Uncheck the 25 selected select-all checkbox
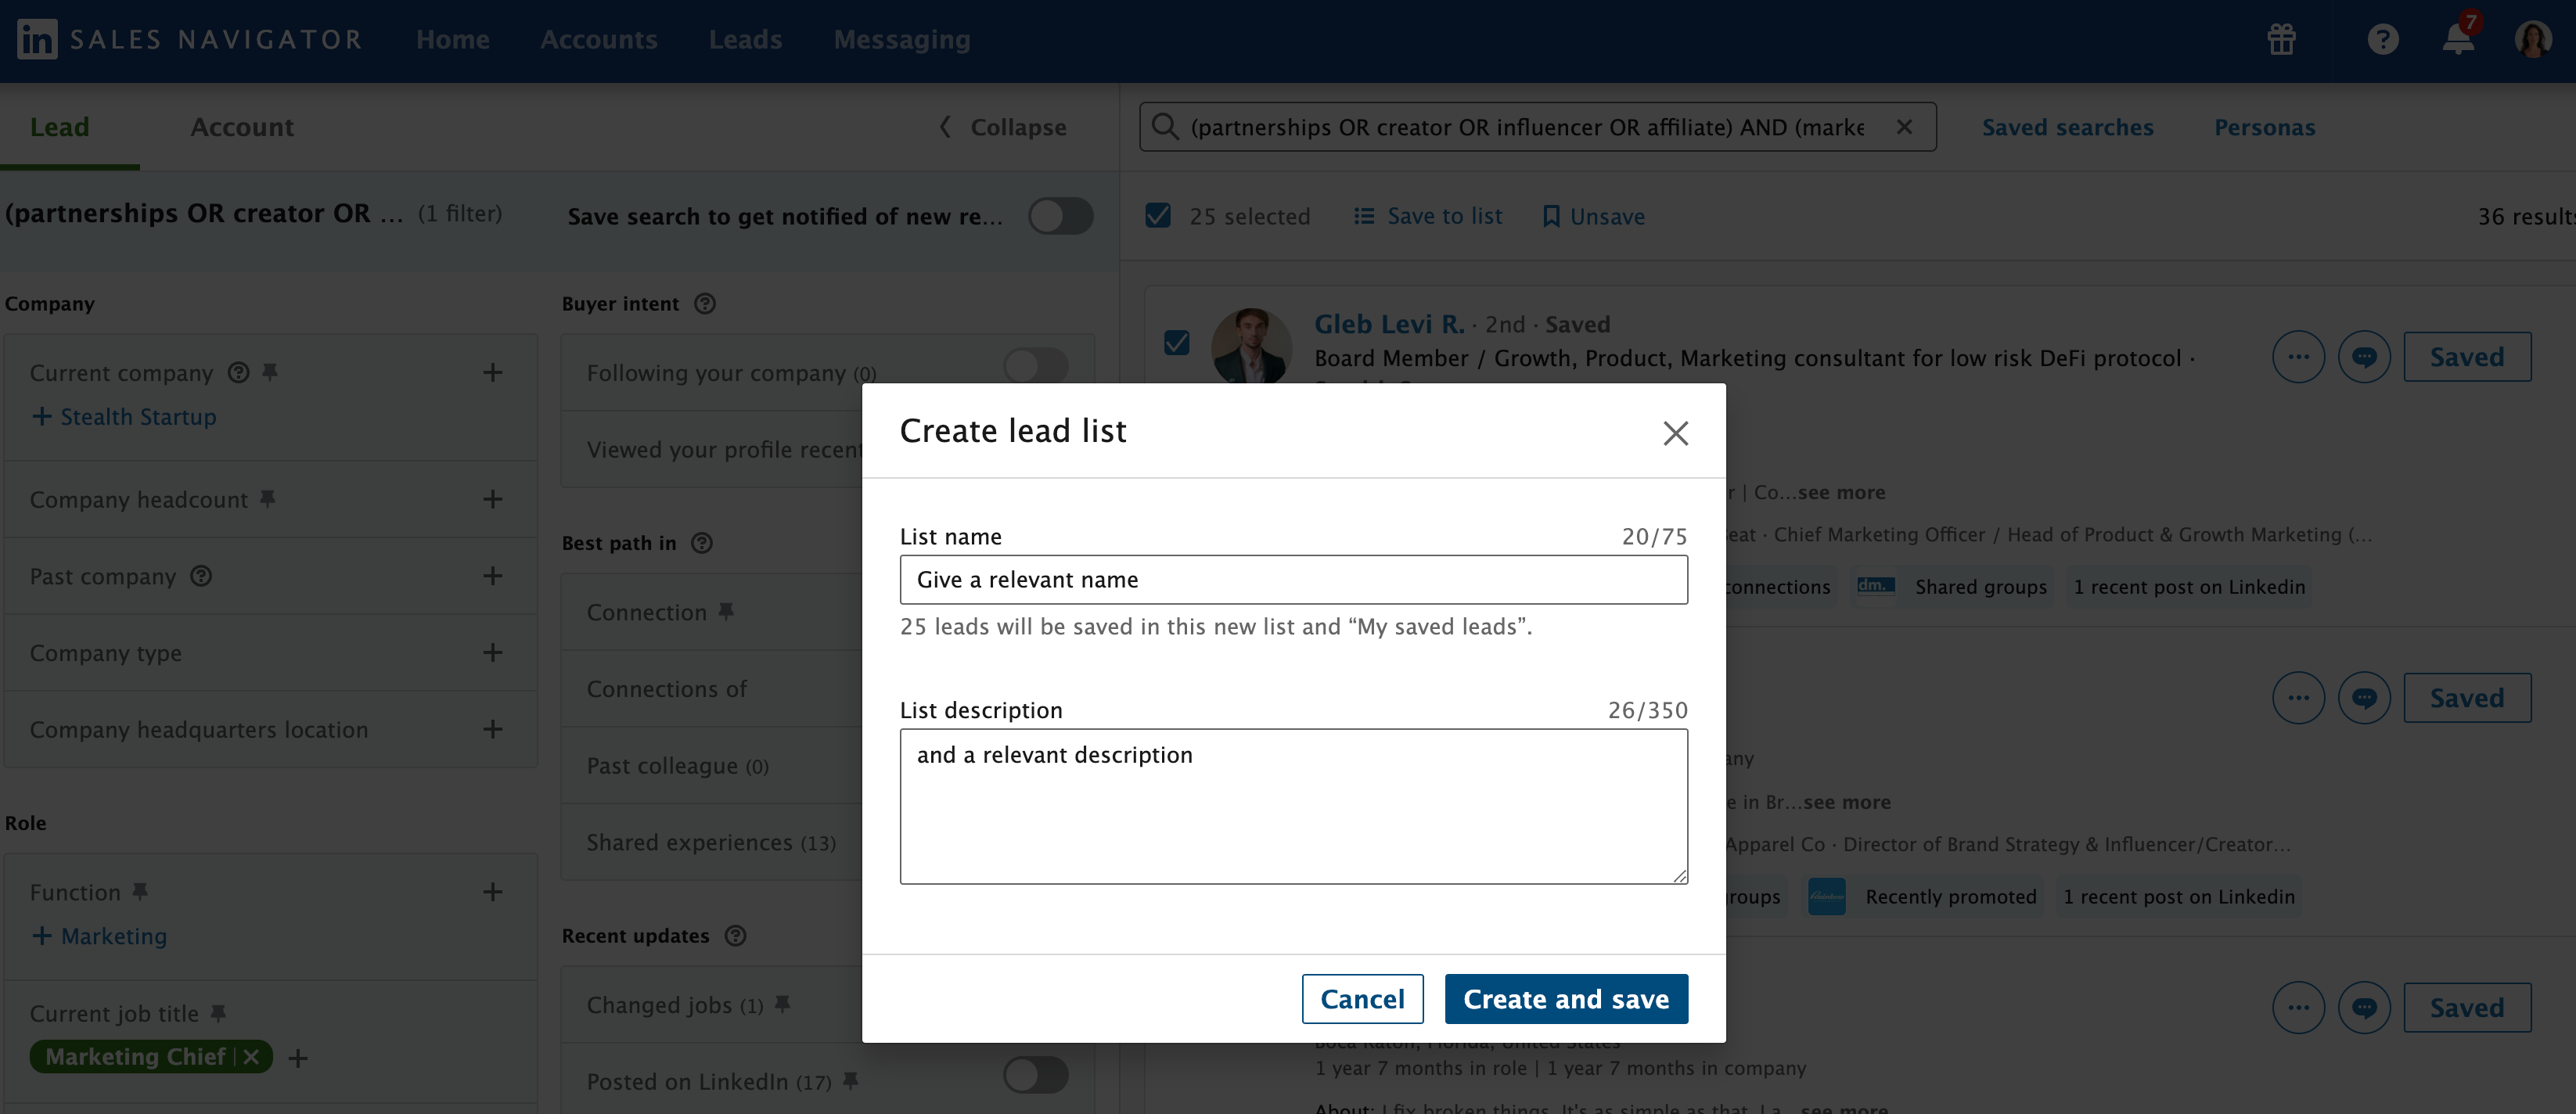Image resolution: width=2576 pixels, height=1114 pixels. (1158, 215)
